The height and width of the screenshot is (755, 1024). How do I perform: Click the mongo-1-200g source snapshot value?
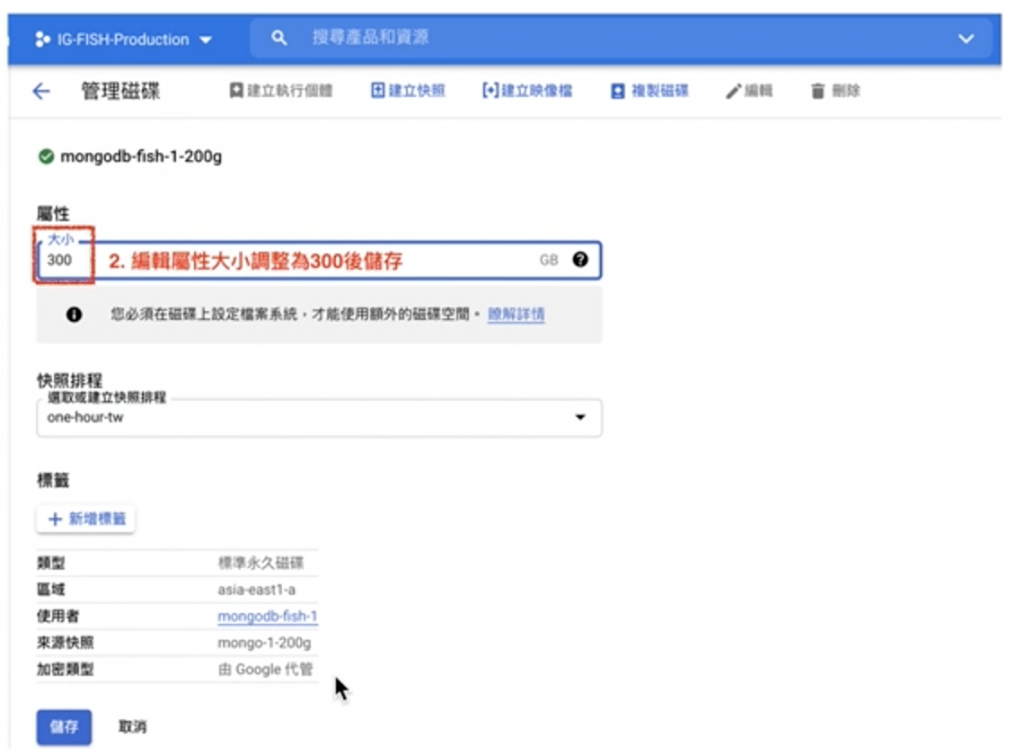(264, 643)
